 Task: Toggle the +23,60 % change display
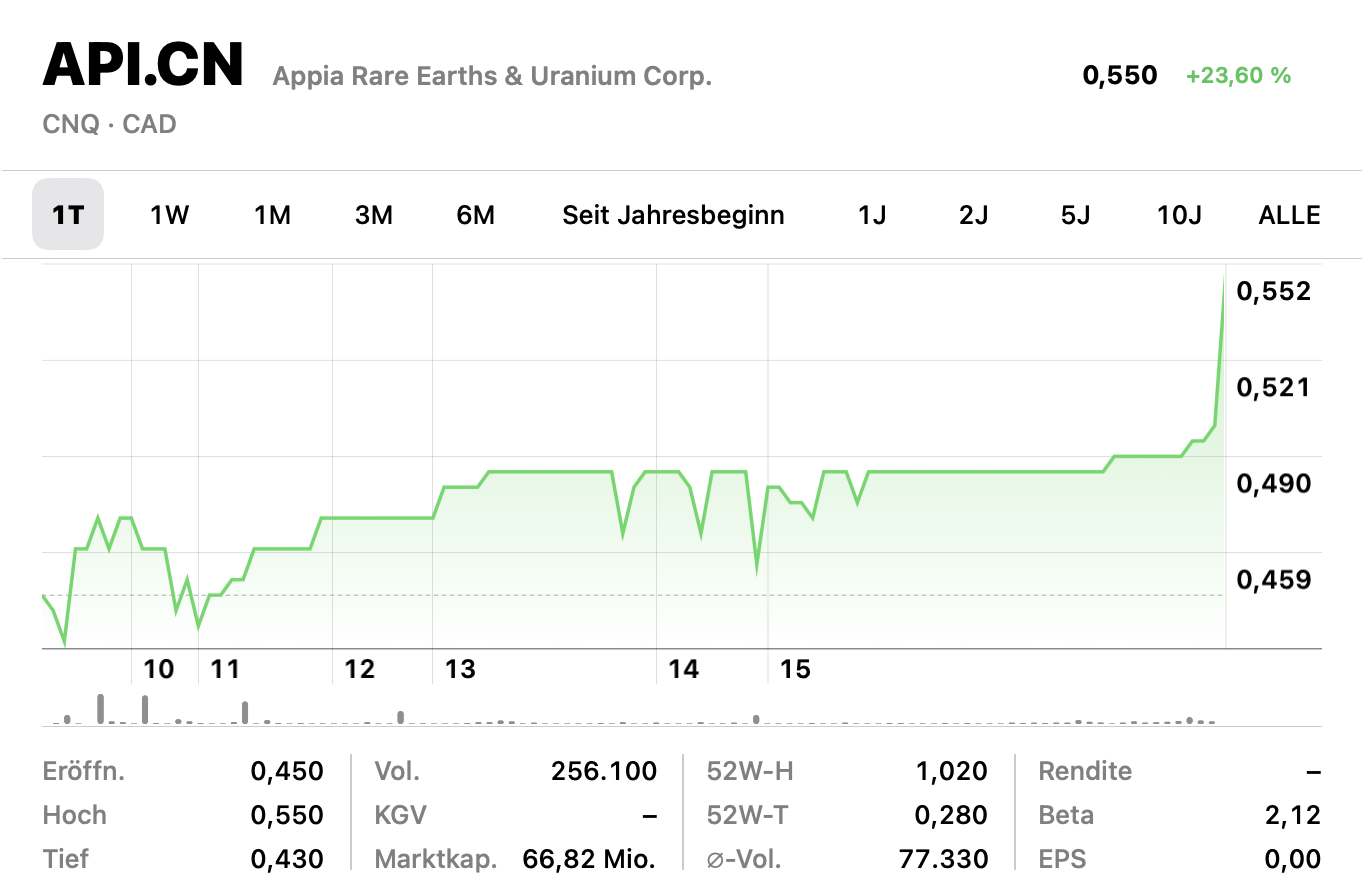(1238, 76)
